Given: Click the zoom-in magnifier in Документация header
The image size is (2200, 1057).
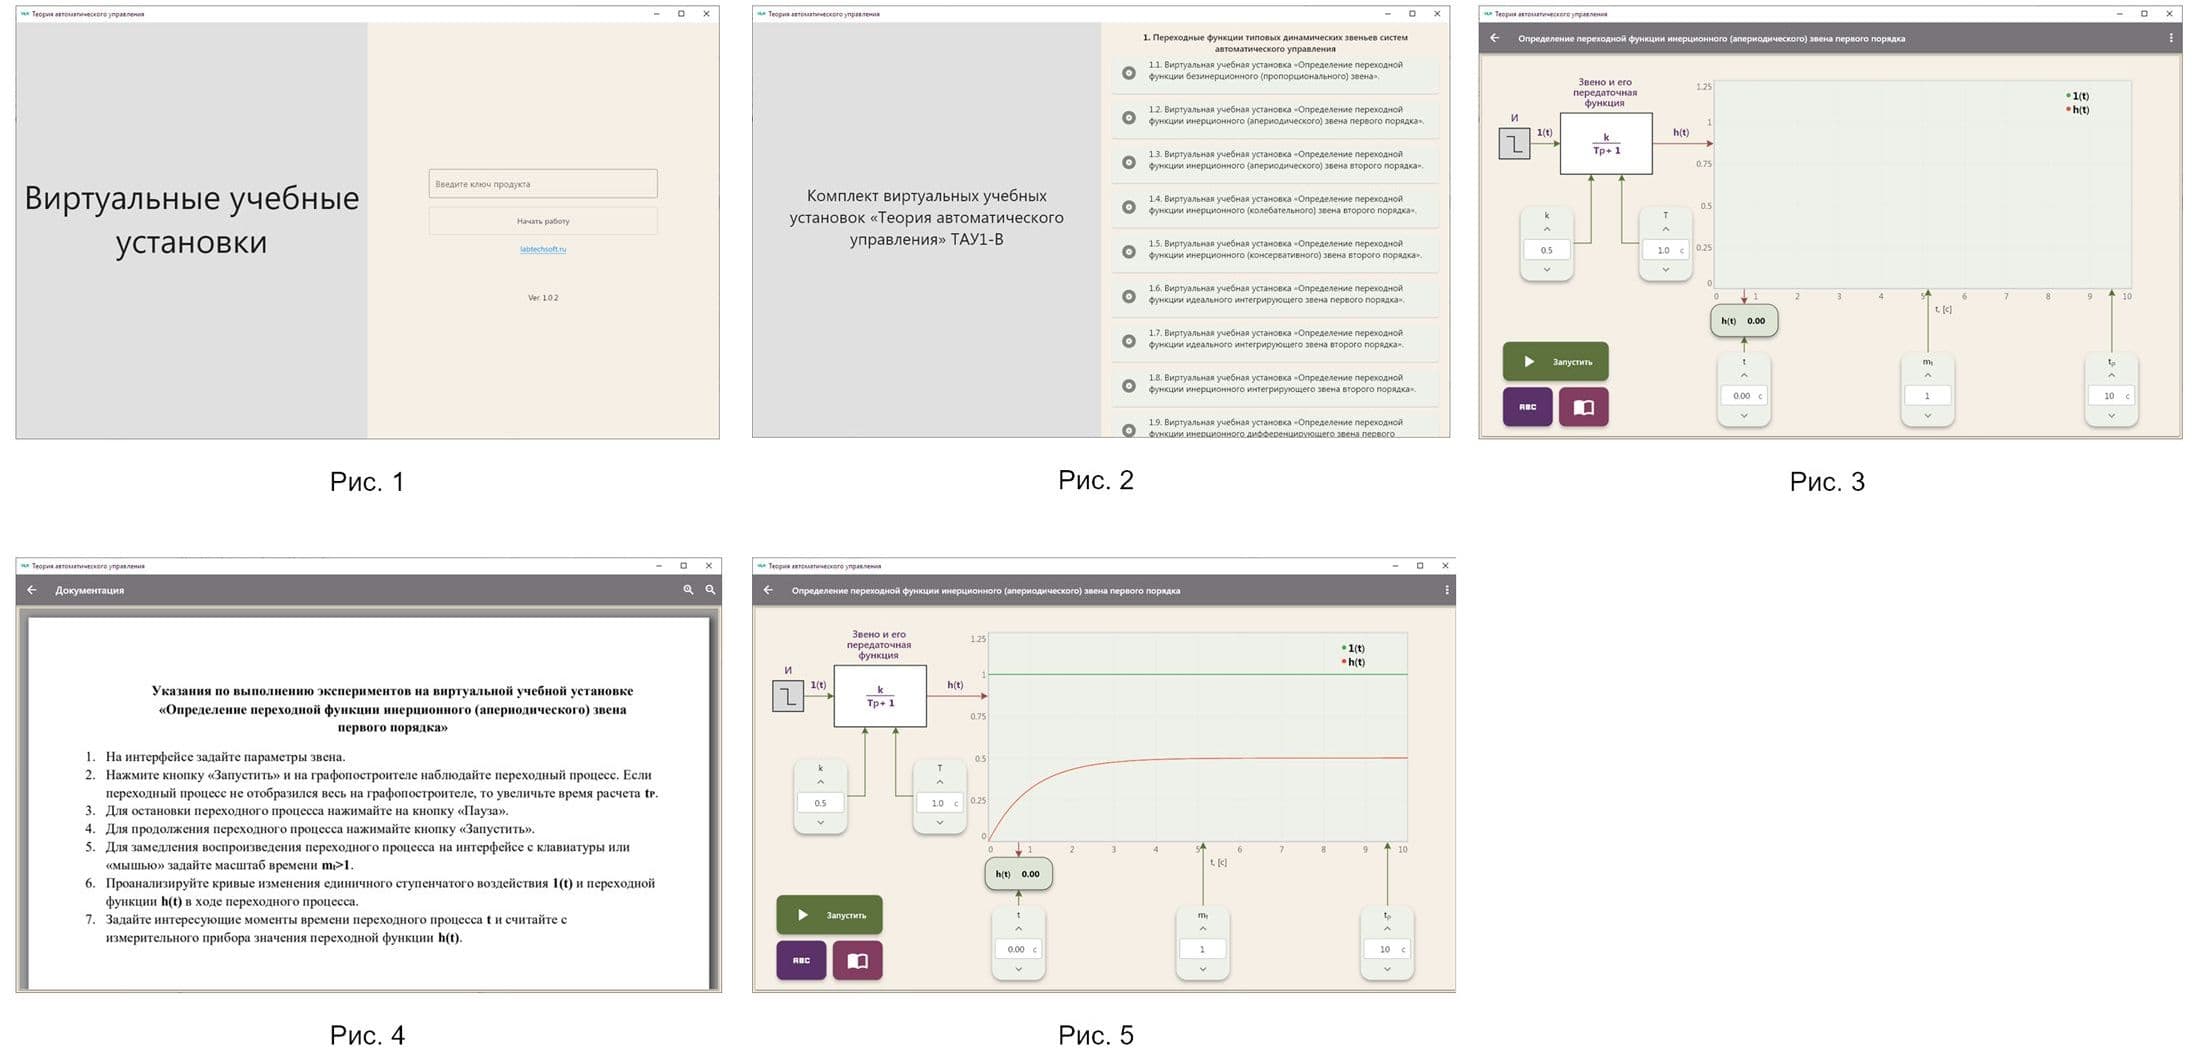Looking at the screenshot, I should pyautogui.click(x=688, y=590).
